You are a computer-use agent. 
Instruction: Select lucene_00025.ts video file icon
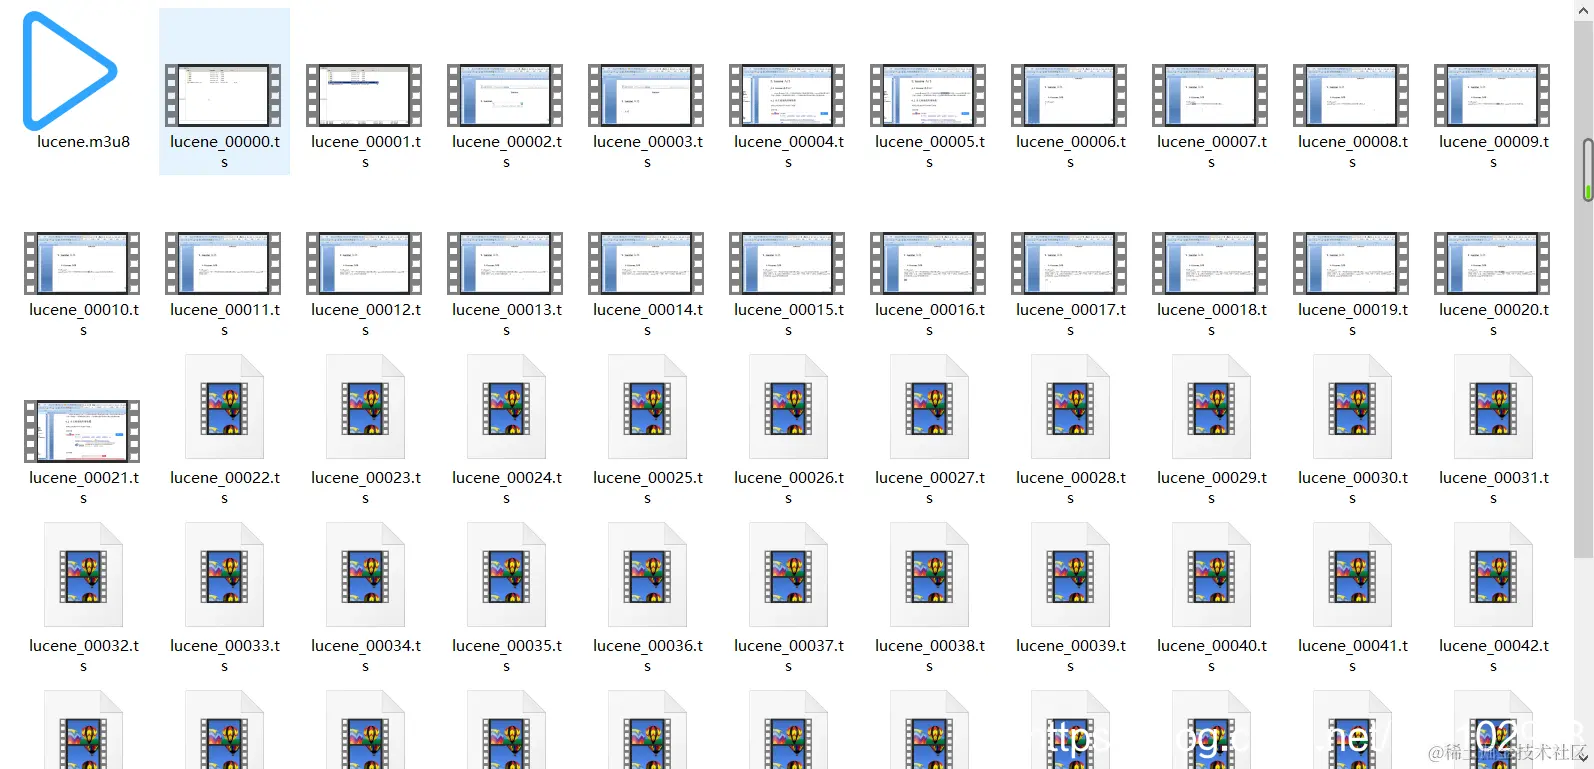[x=647, y=407]
